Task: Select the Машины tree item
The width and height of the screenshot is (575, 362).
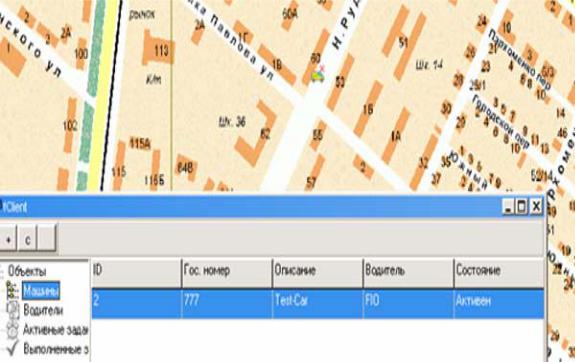Action: click(41, 291)
